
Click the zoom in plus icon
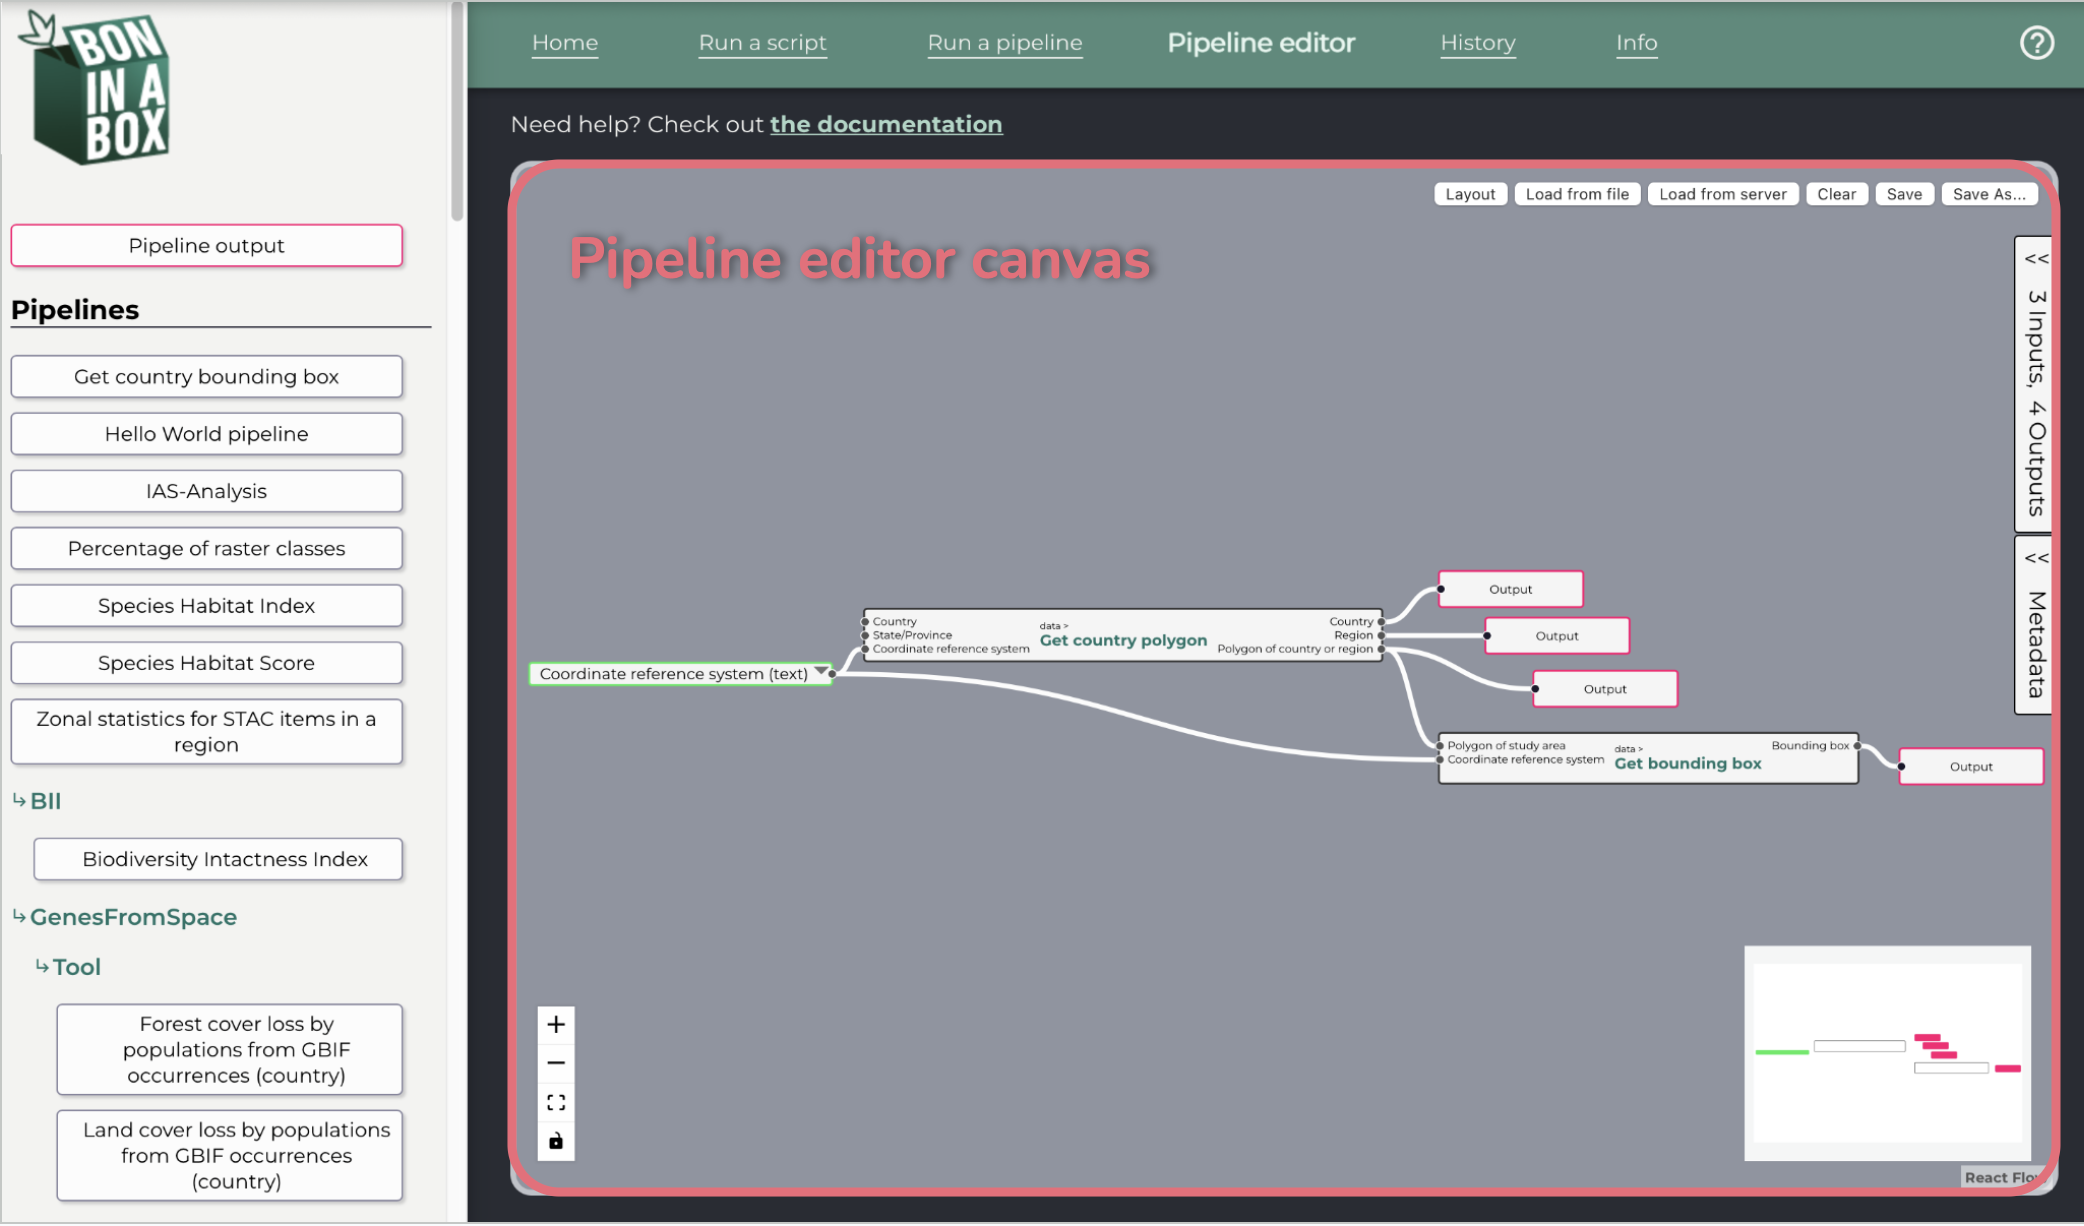(x=556, y=1025)
